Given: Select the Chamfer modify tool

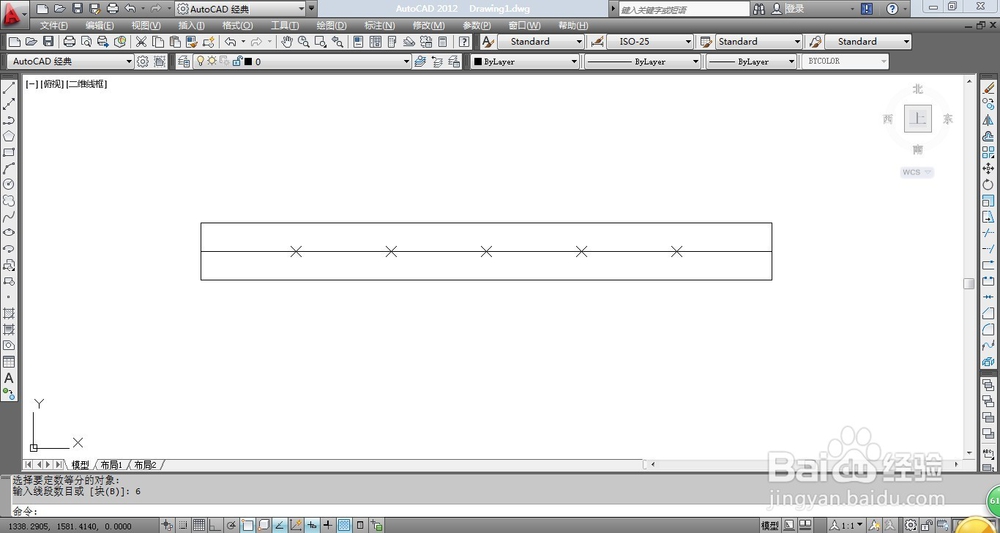Looking at the screenshot, I should (x=988, y=313).
